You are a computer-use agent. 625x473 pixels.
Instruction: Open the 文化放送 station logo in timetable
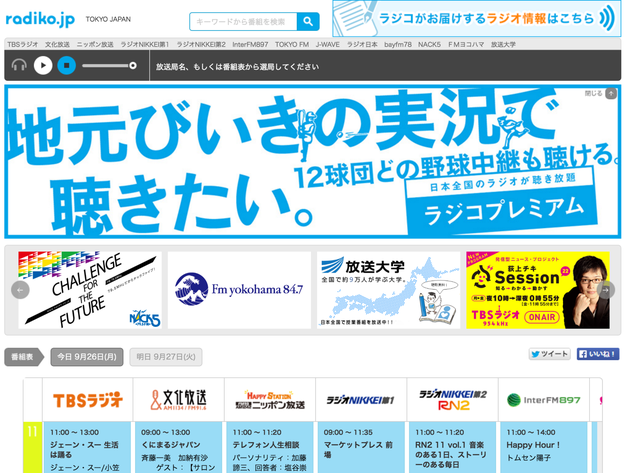click(179, 400)
